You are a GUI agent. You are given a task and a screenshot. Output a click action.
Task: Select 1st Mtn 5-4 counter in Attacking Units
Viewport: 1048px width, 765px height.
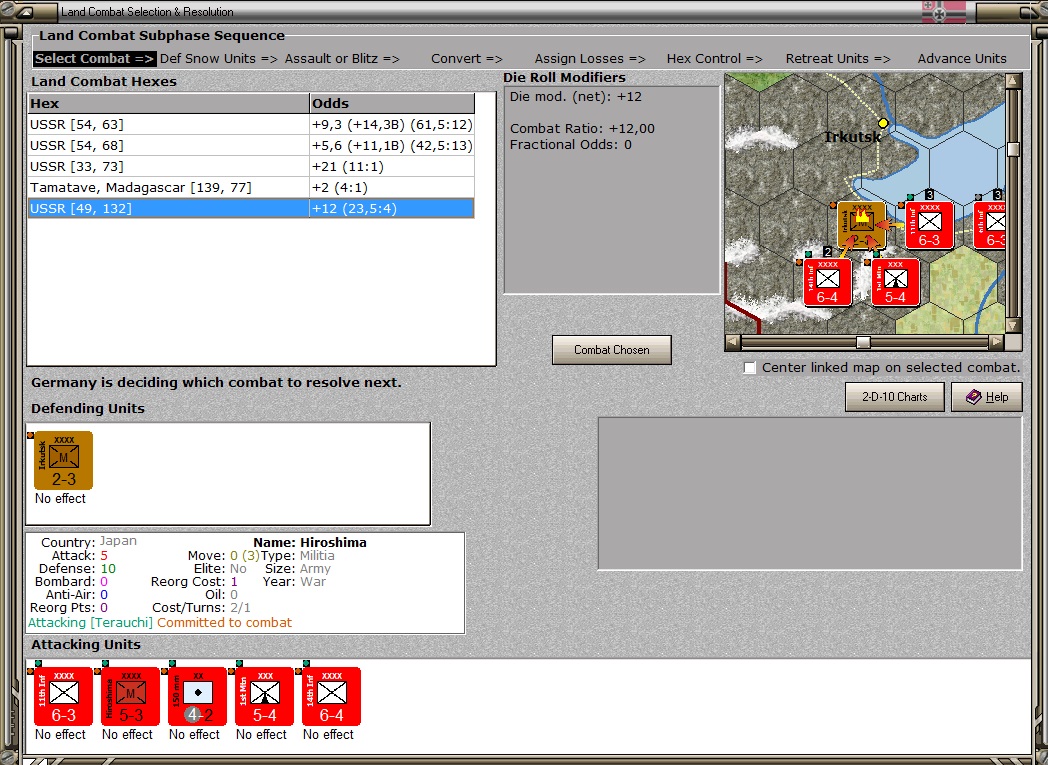[264, 696]
